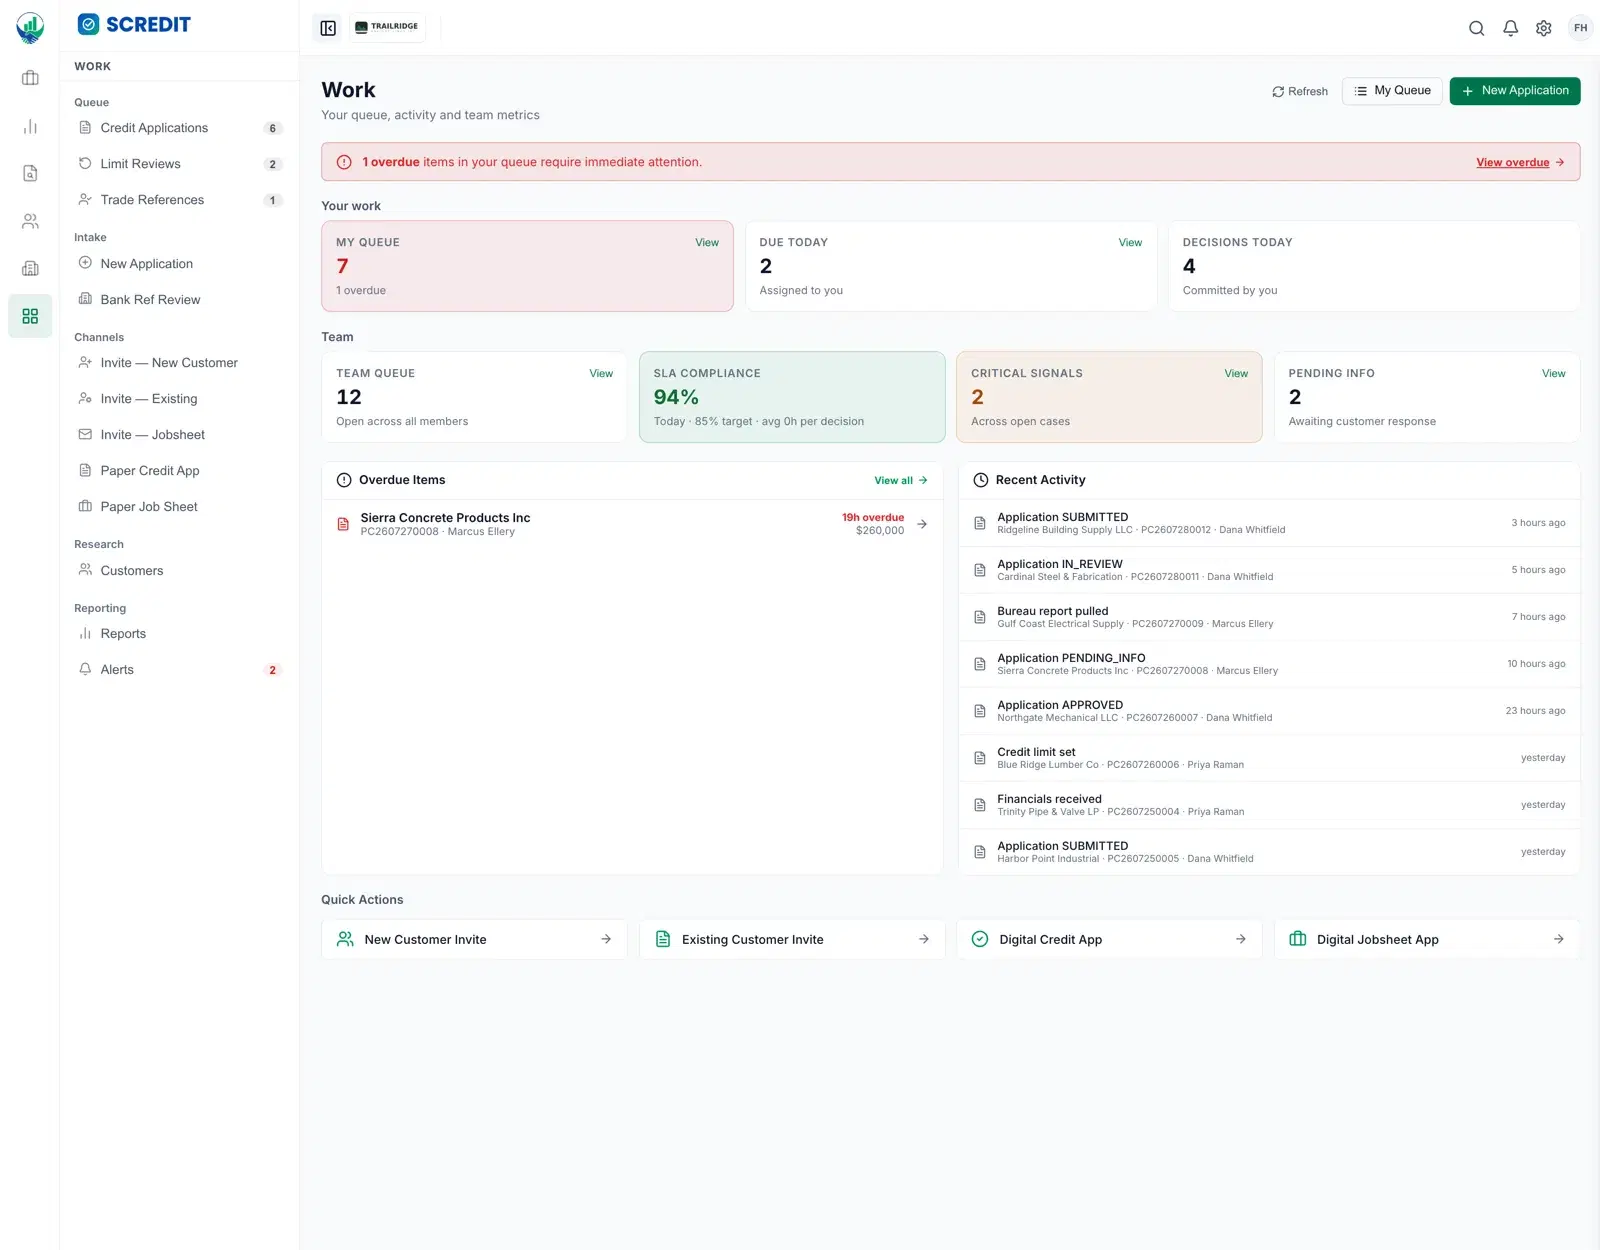Open Invite — Jobsheet channel

coord(180,435)
